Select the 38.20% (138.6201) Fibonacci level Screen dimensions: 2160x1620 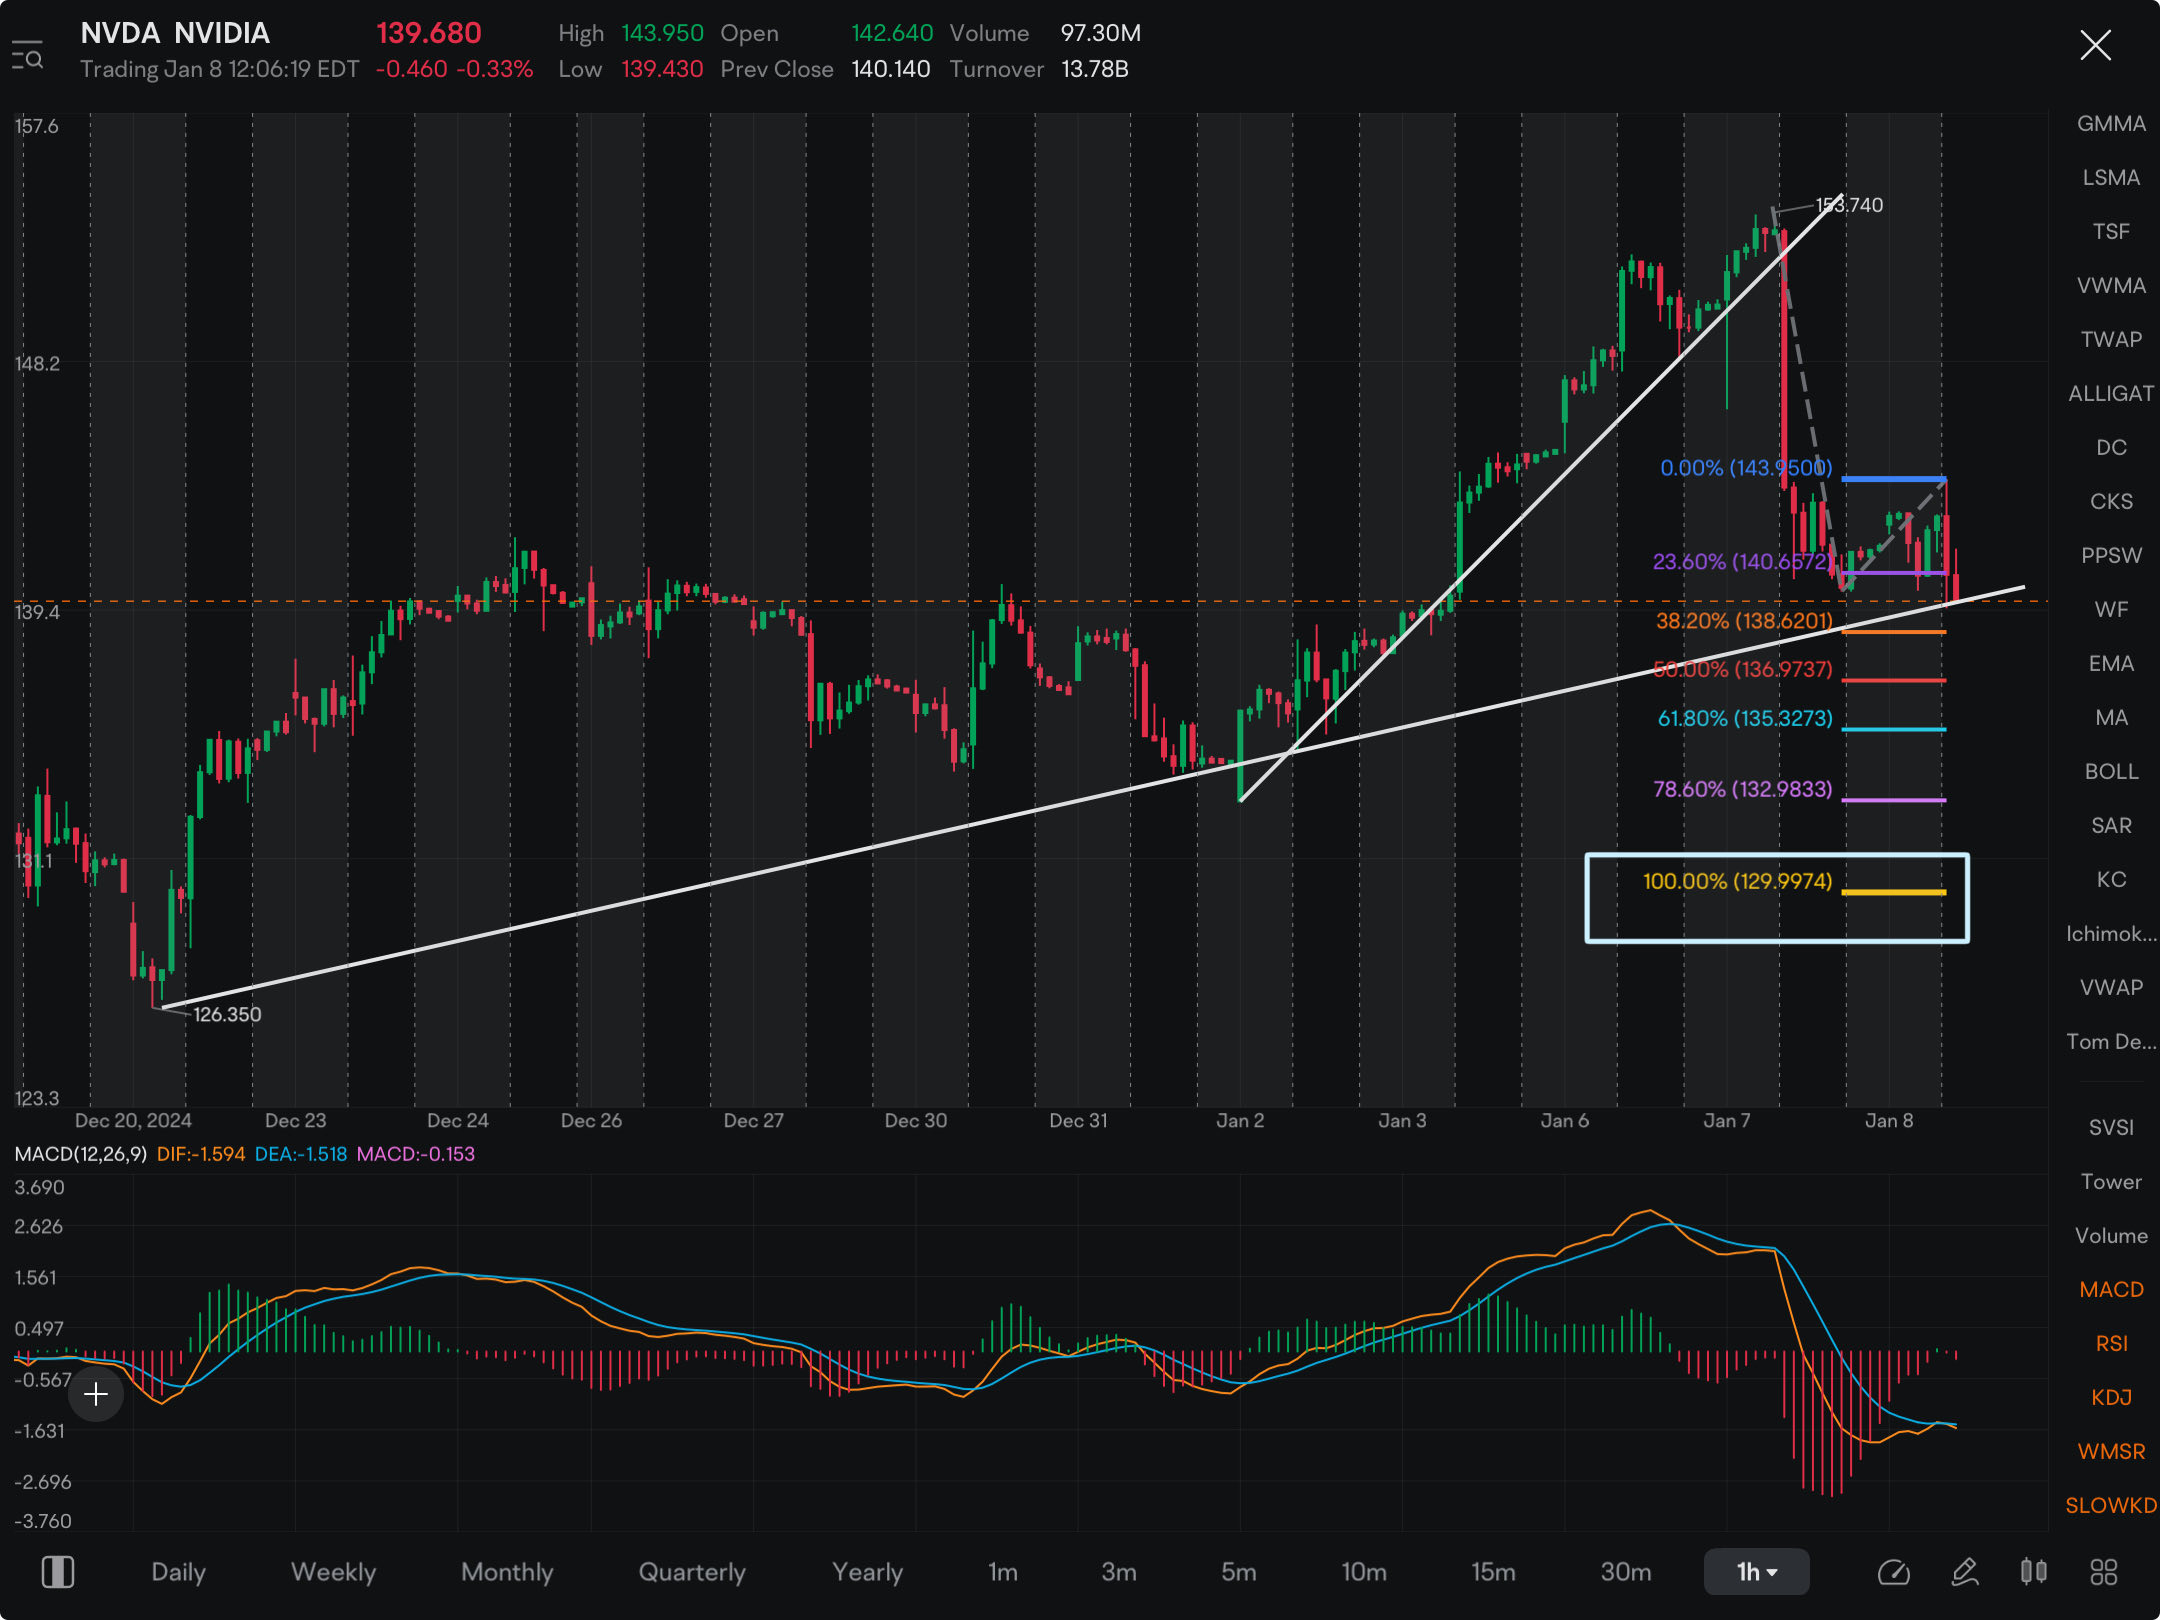pyautogui.click(x=1744, y=621)
